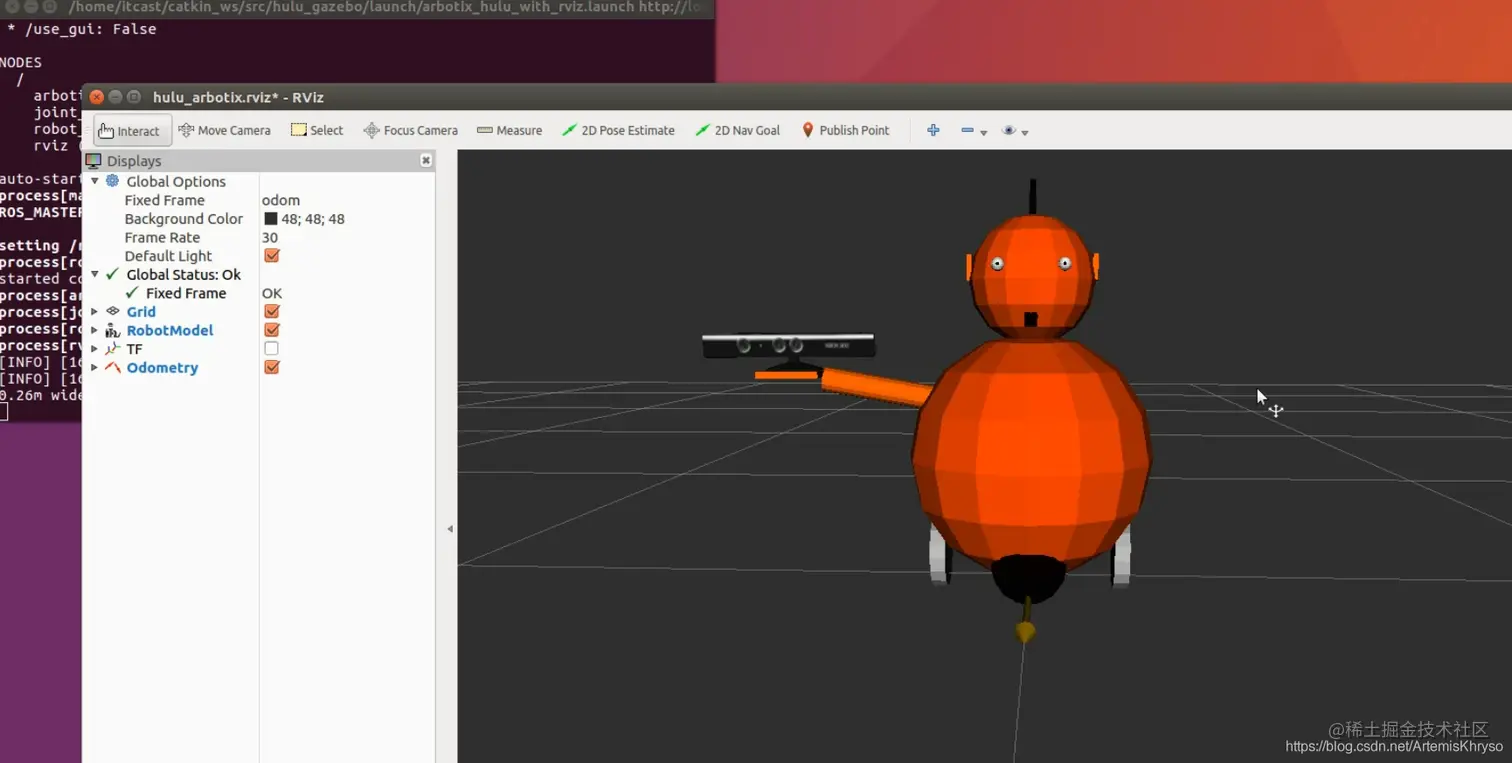
Task: Click the Focus Camera tool
Action: point(410,130)
